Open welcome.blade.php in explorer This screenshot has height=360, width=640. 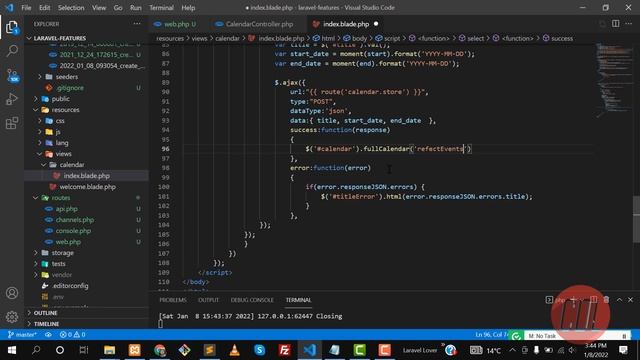coord(87,187)
